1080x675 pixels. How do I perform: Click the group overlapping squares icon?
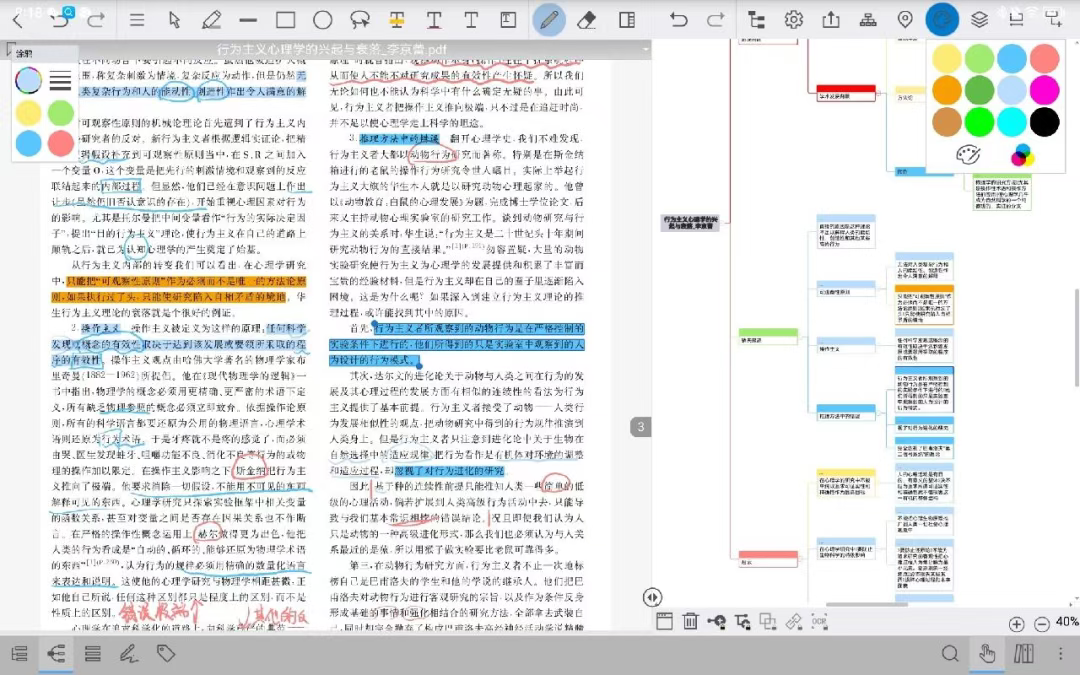[x=767, y=621]
